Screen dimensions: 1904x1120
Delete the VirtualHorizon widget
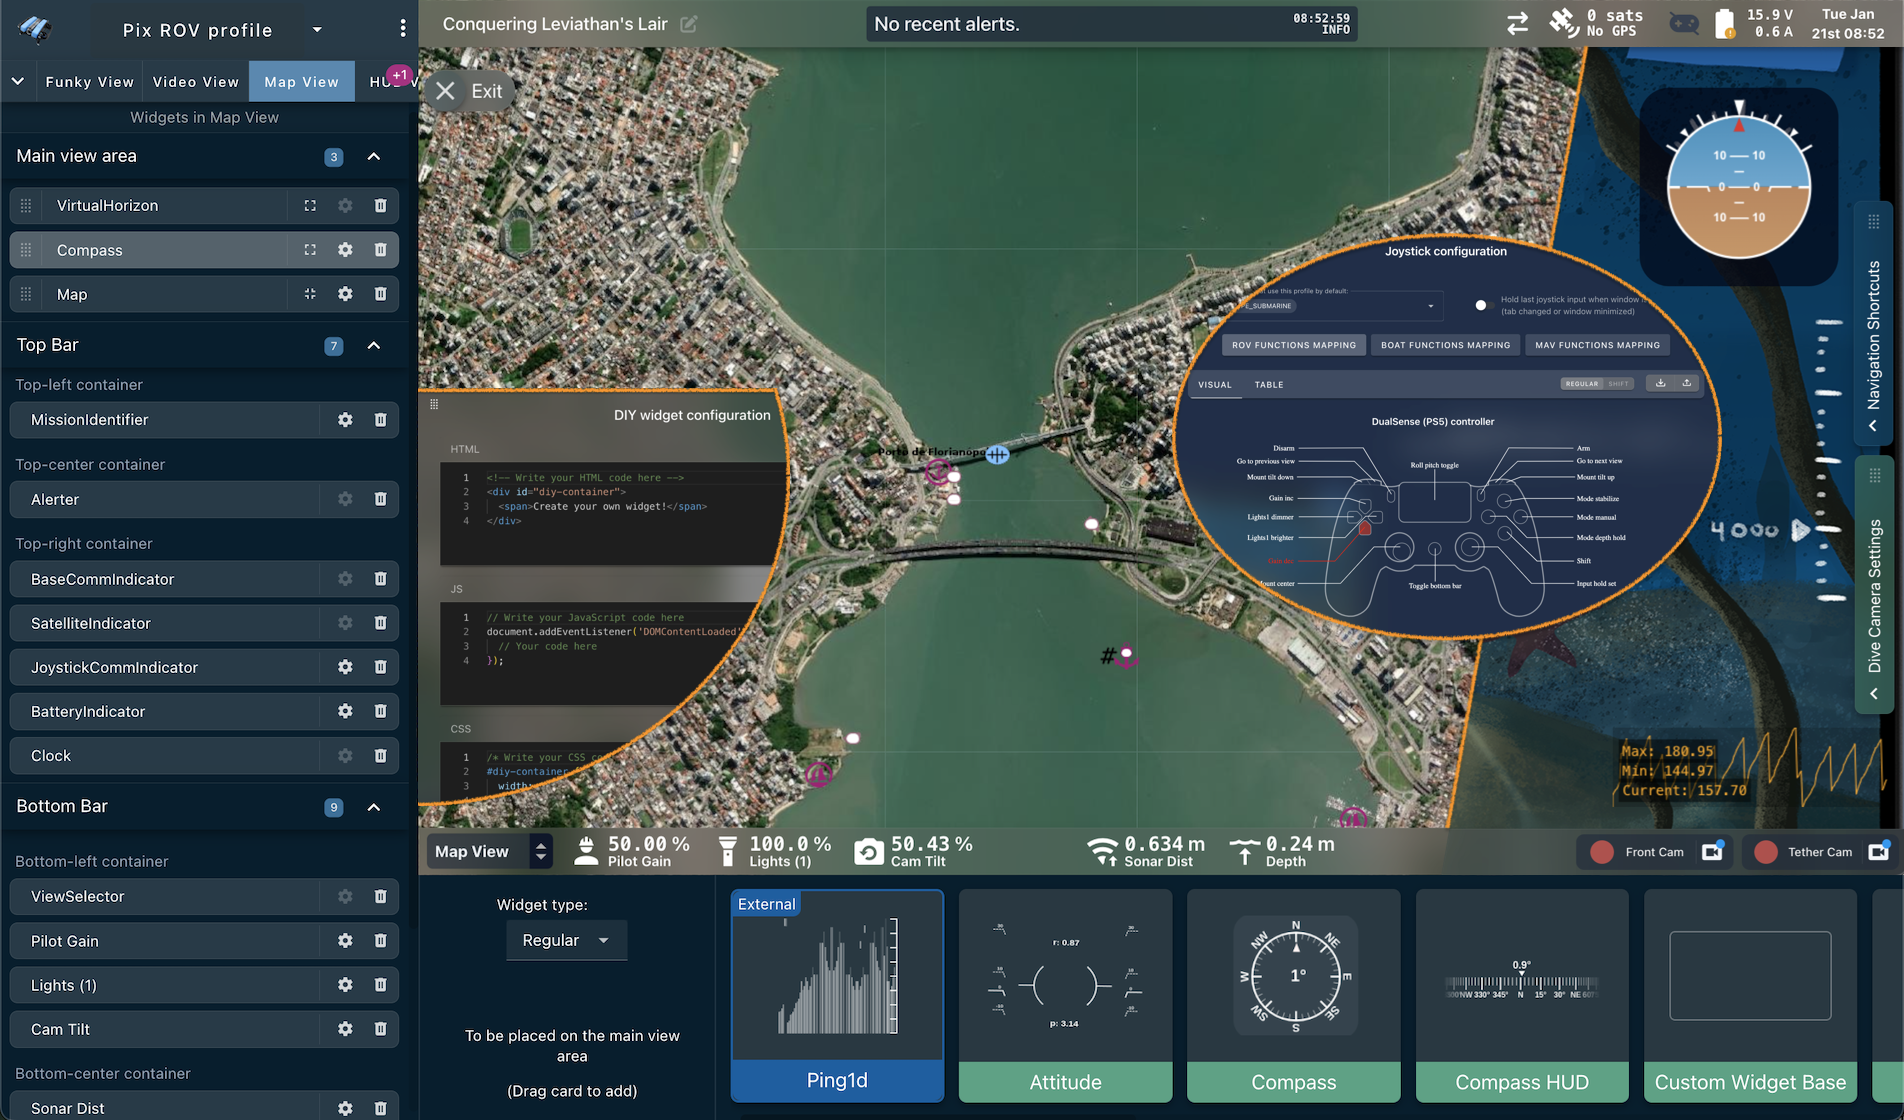point(380,206)
